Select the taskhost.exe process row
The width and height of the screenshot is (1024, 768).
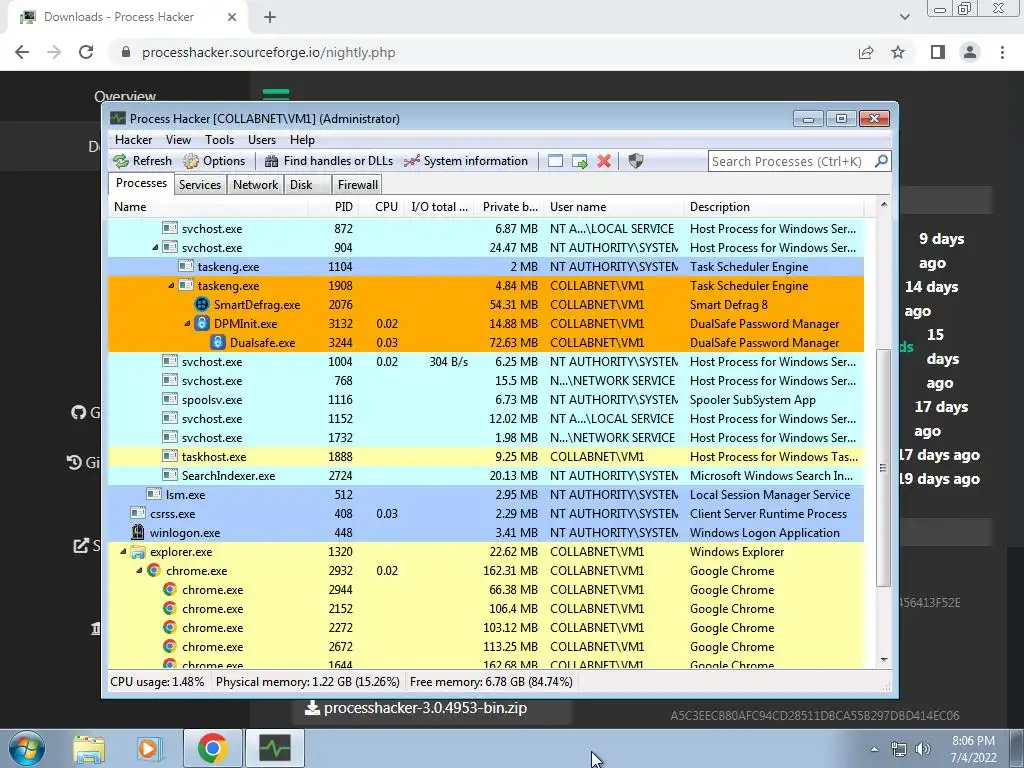tap(486, 456)
